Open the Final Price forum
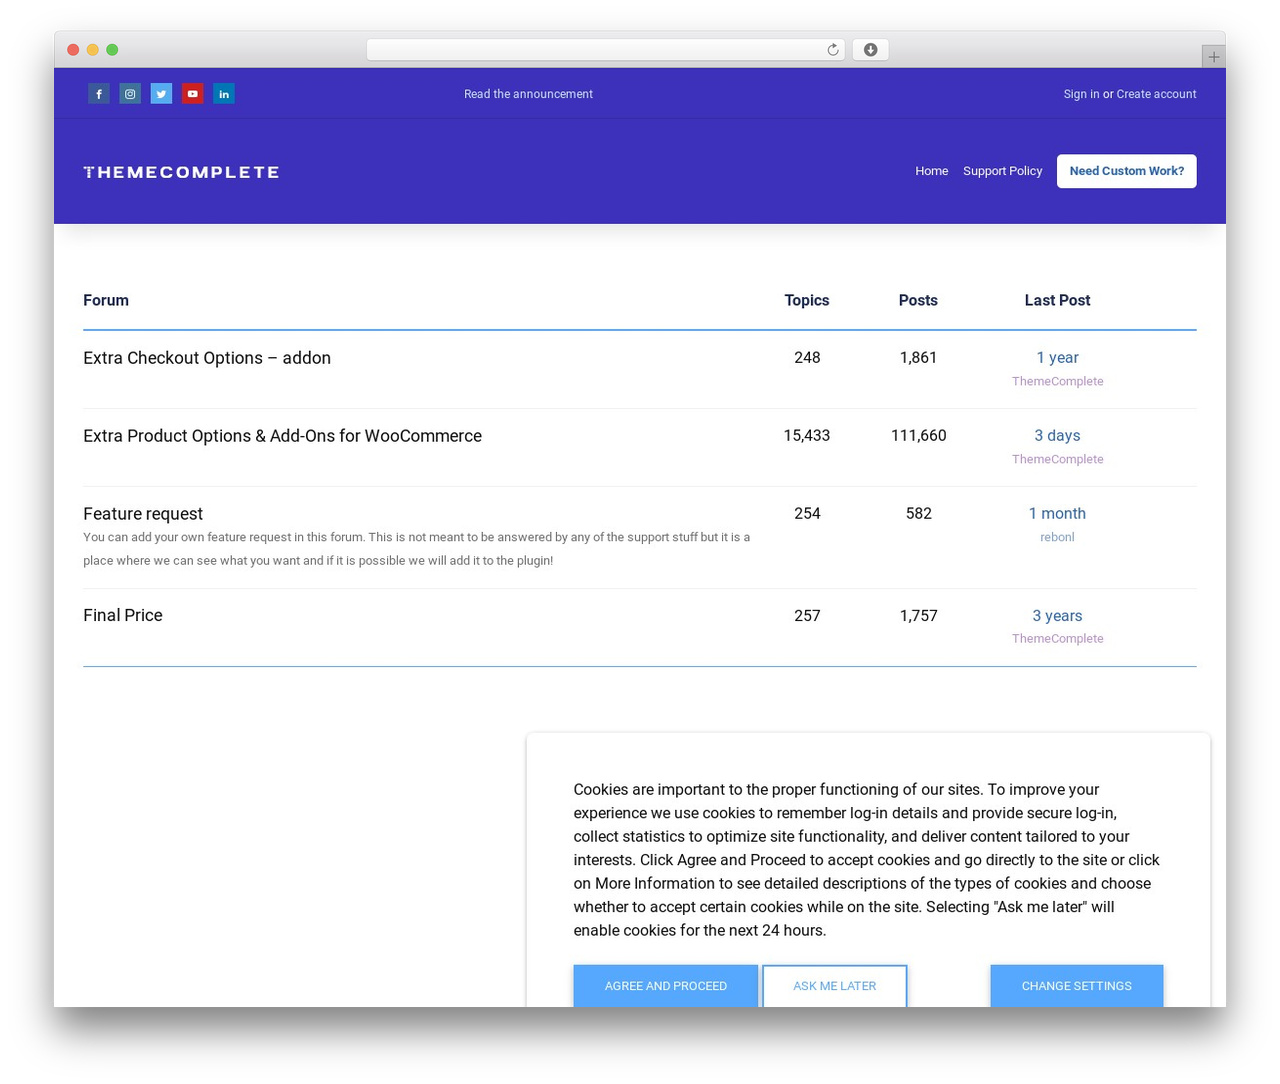This screenshot has height=1084, width=1280. click(123, 616)
